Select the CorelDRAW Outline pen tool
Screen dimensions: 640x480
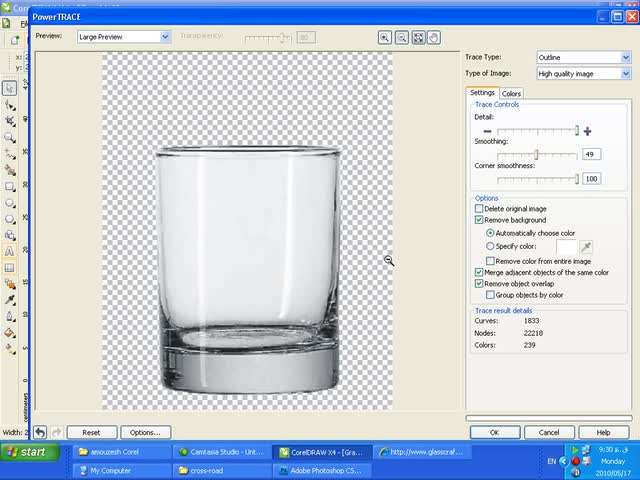pos(9,316)
